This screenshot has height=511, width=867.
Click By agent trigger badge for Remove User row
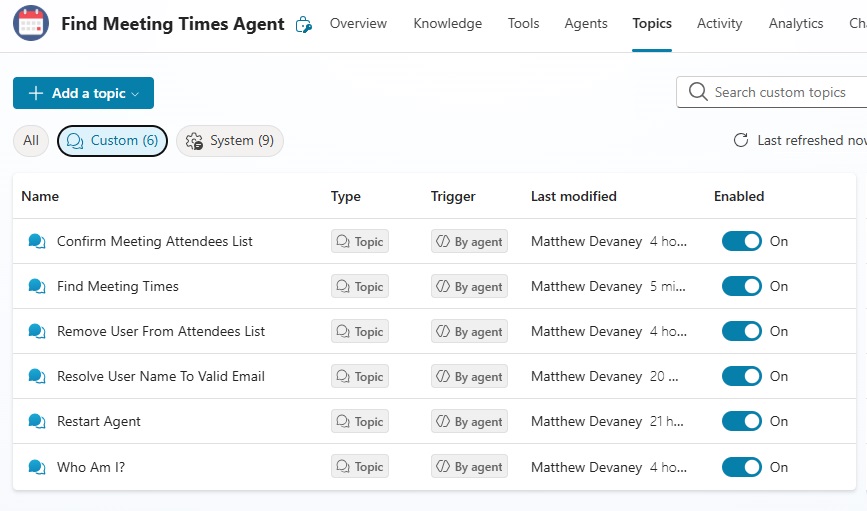point(469,331)
